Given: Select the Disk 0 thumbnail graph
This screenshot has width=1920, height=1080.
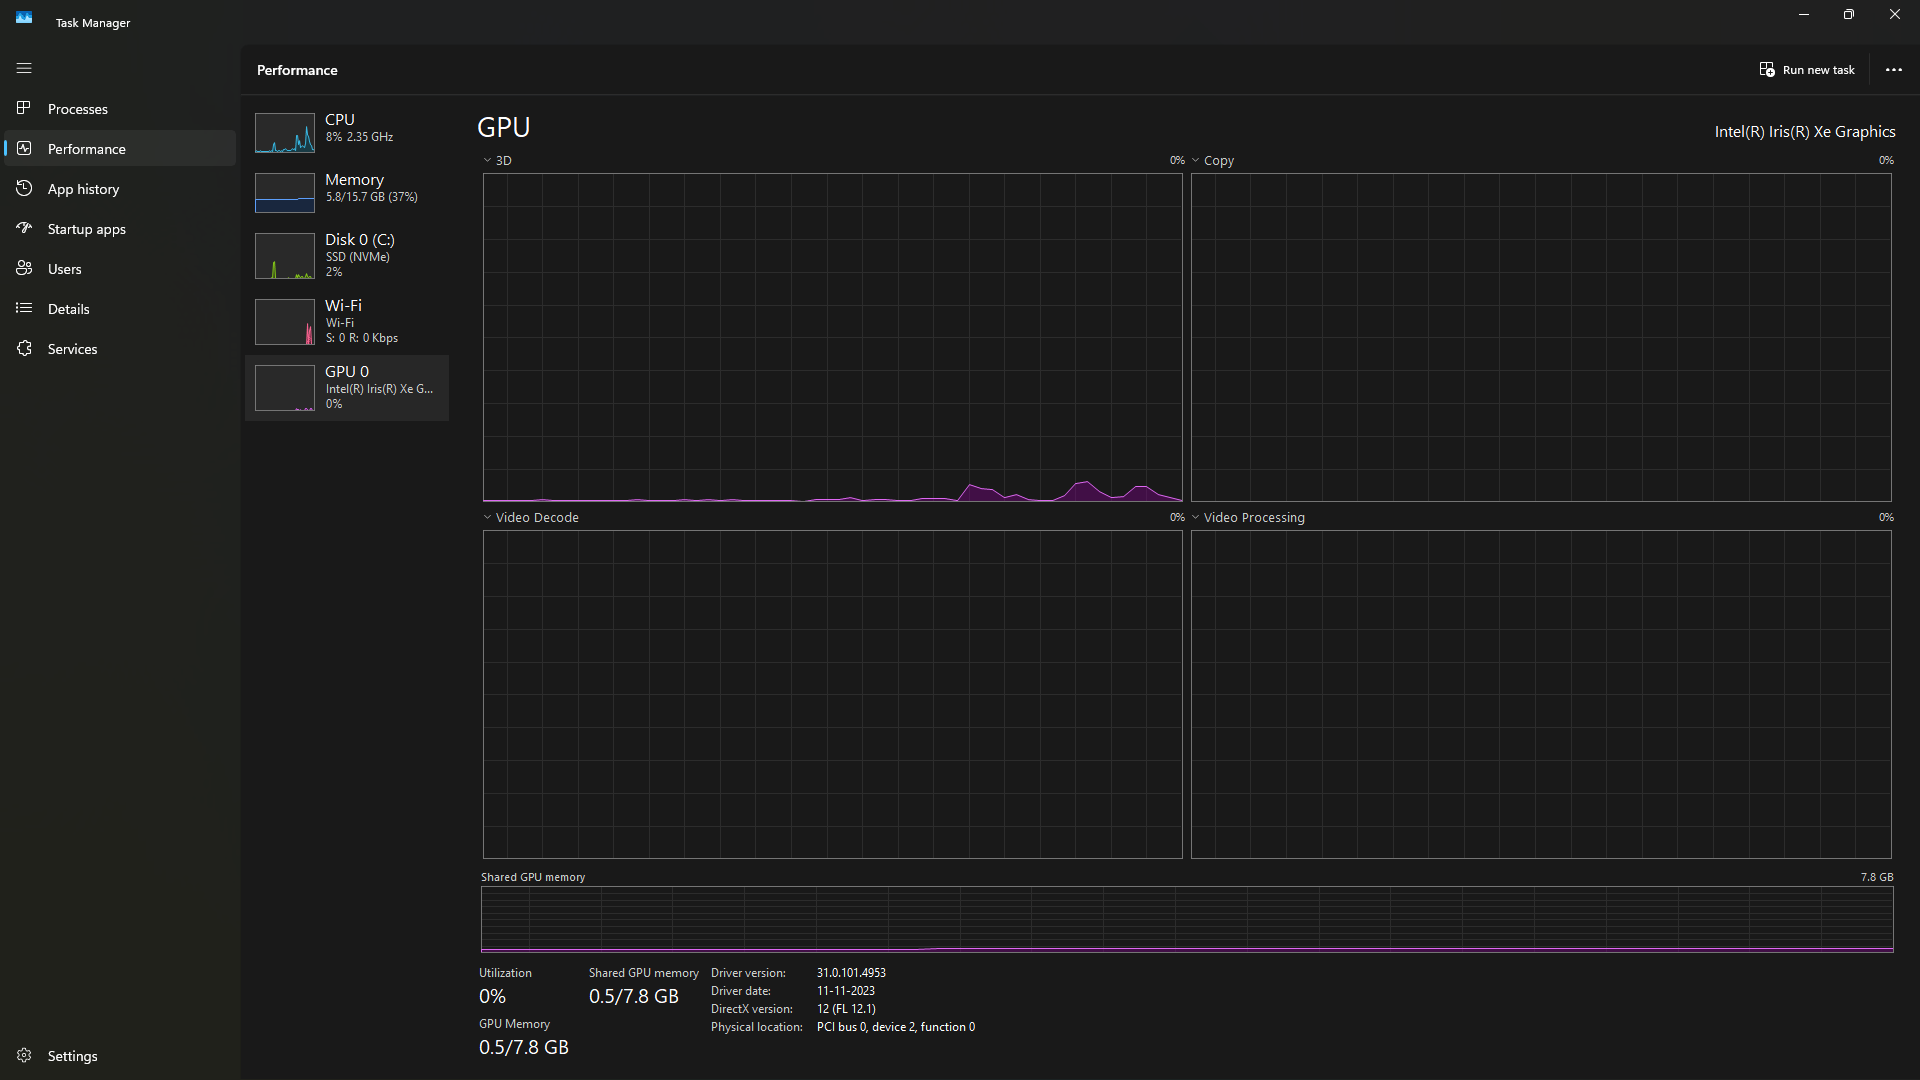Looking at the screenshot, I should 285,256.
